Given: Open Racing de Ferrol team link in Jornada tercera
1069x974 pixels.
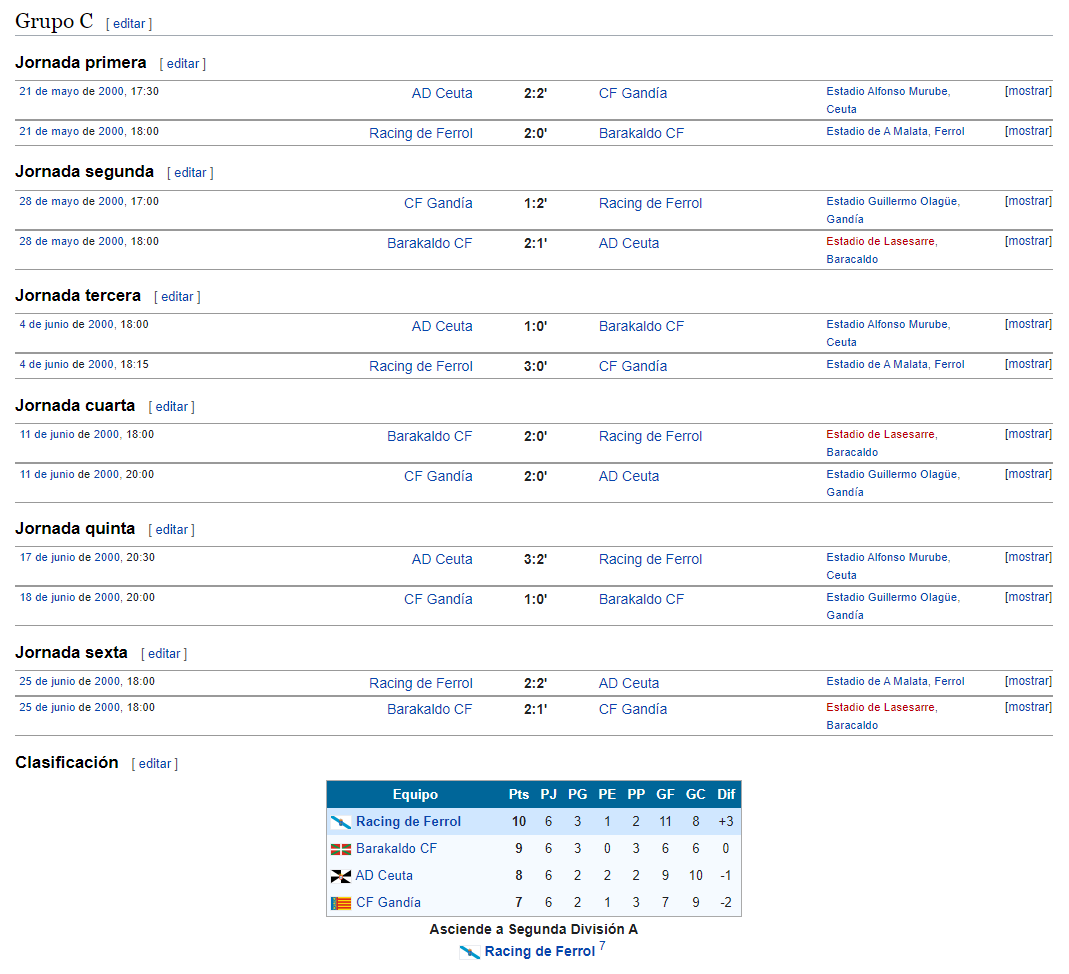Looking at the screenshot, I should coord(421,366).
